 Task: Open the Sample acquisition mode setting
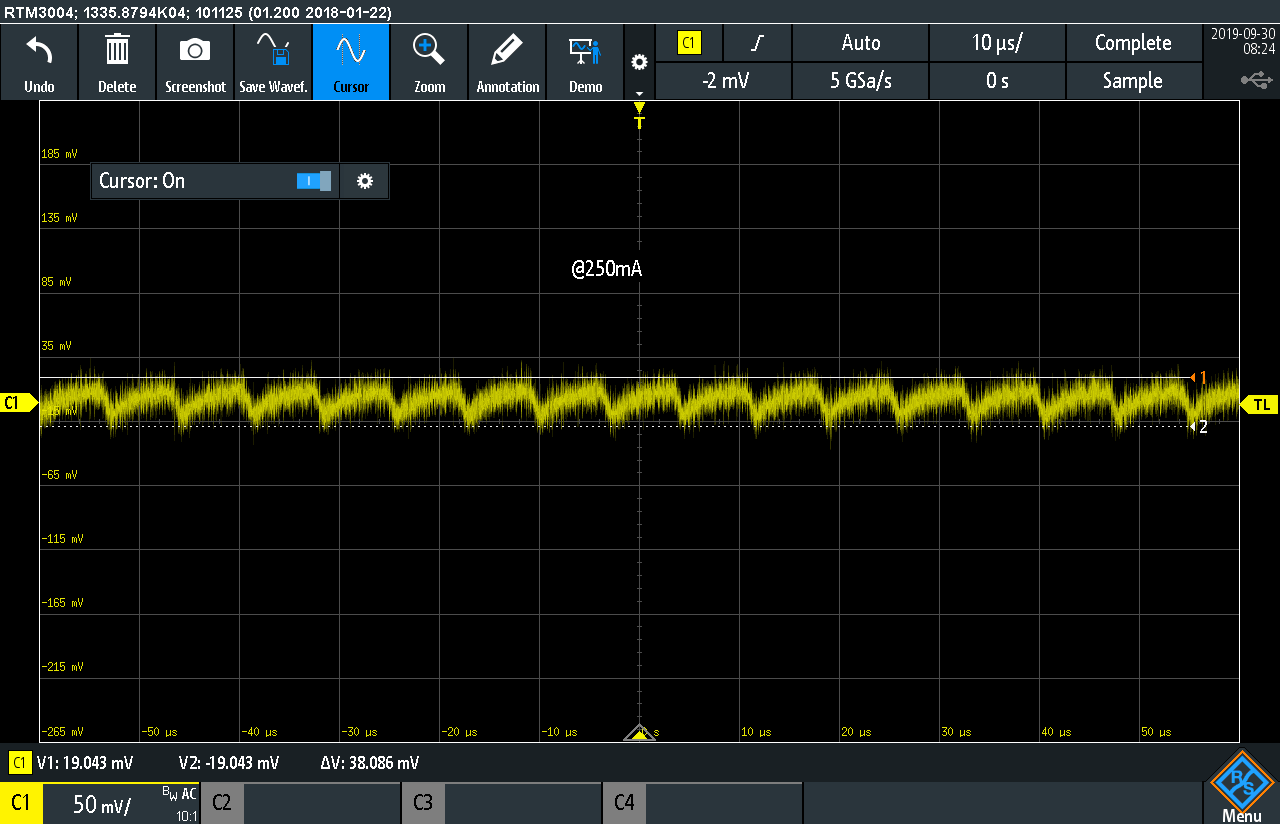pos(1133,81)
